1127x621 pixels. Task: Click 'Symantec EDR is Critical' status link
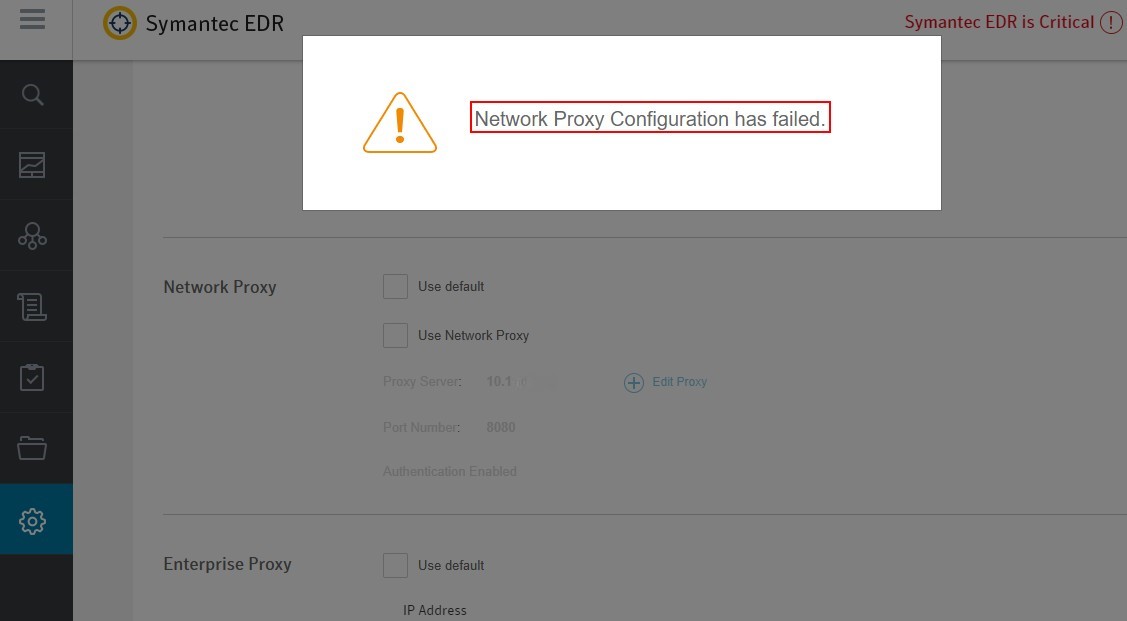click(x=999, y=22)
